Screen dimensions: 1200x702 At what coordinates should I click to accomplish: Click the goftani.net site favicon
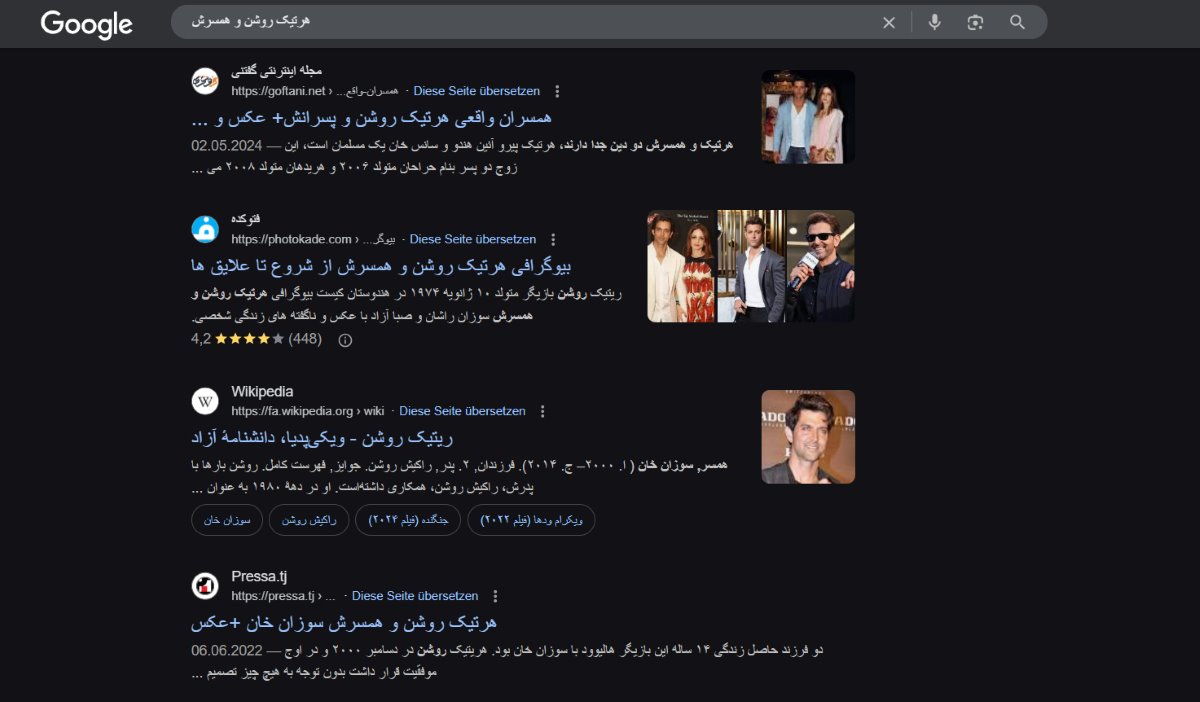(x=205, y=81)
